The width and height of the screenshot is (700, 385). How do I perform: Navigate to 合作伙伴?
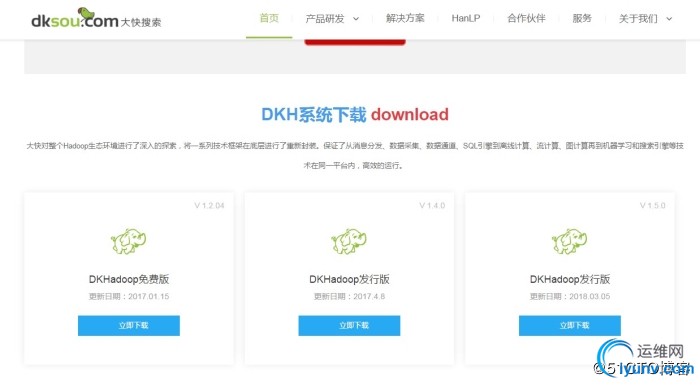point(526,18)
